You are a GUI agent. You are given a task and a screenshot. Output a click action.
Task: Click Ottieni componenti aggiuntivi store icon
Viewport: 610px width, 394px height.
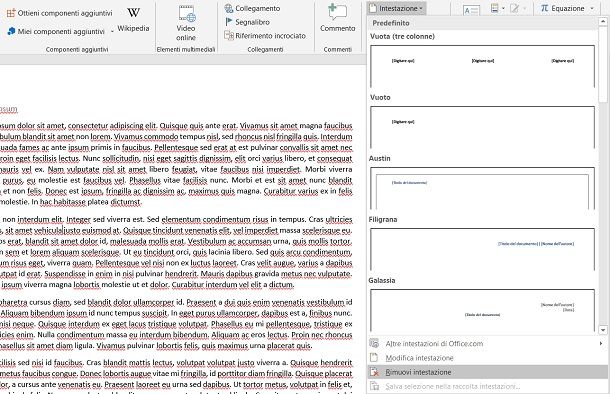click(x=11, y=13)
